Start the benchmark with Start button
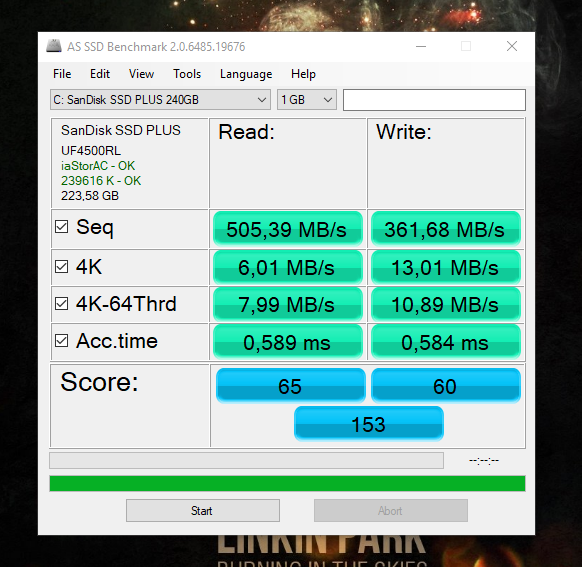This screenshot has width=582, height=567. coord(203,511)
